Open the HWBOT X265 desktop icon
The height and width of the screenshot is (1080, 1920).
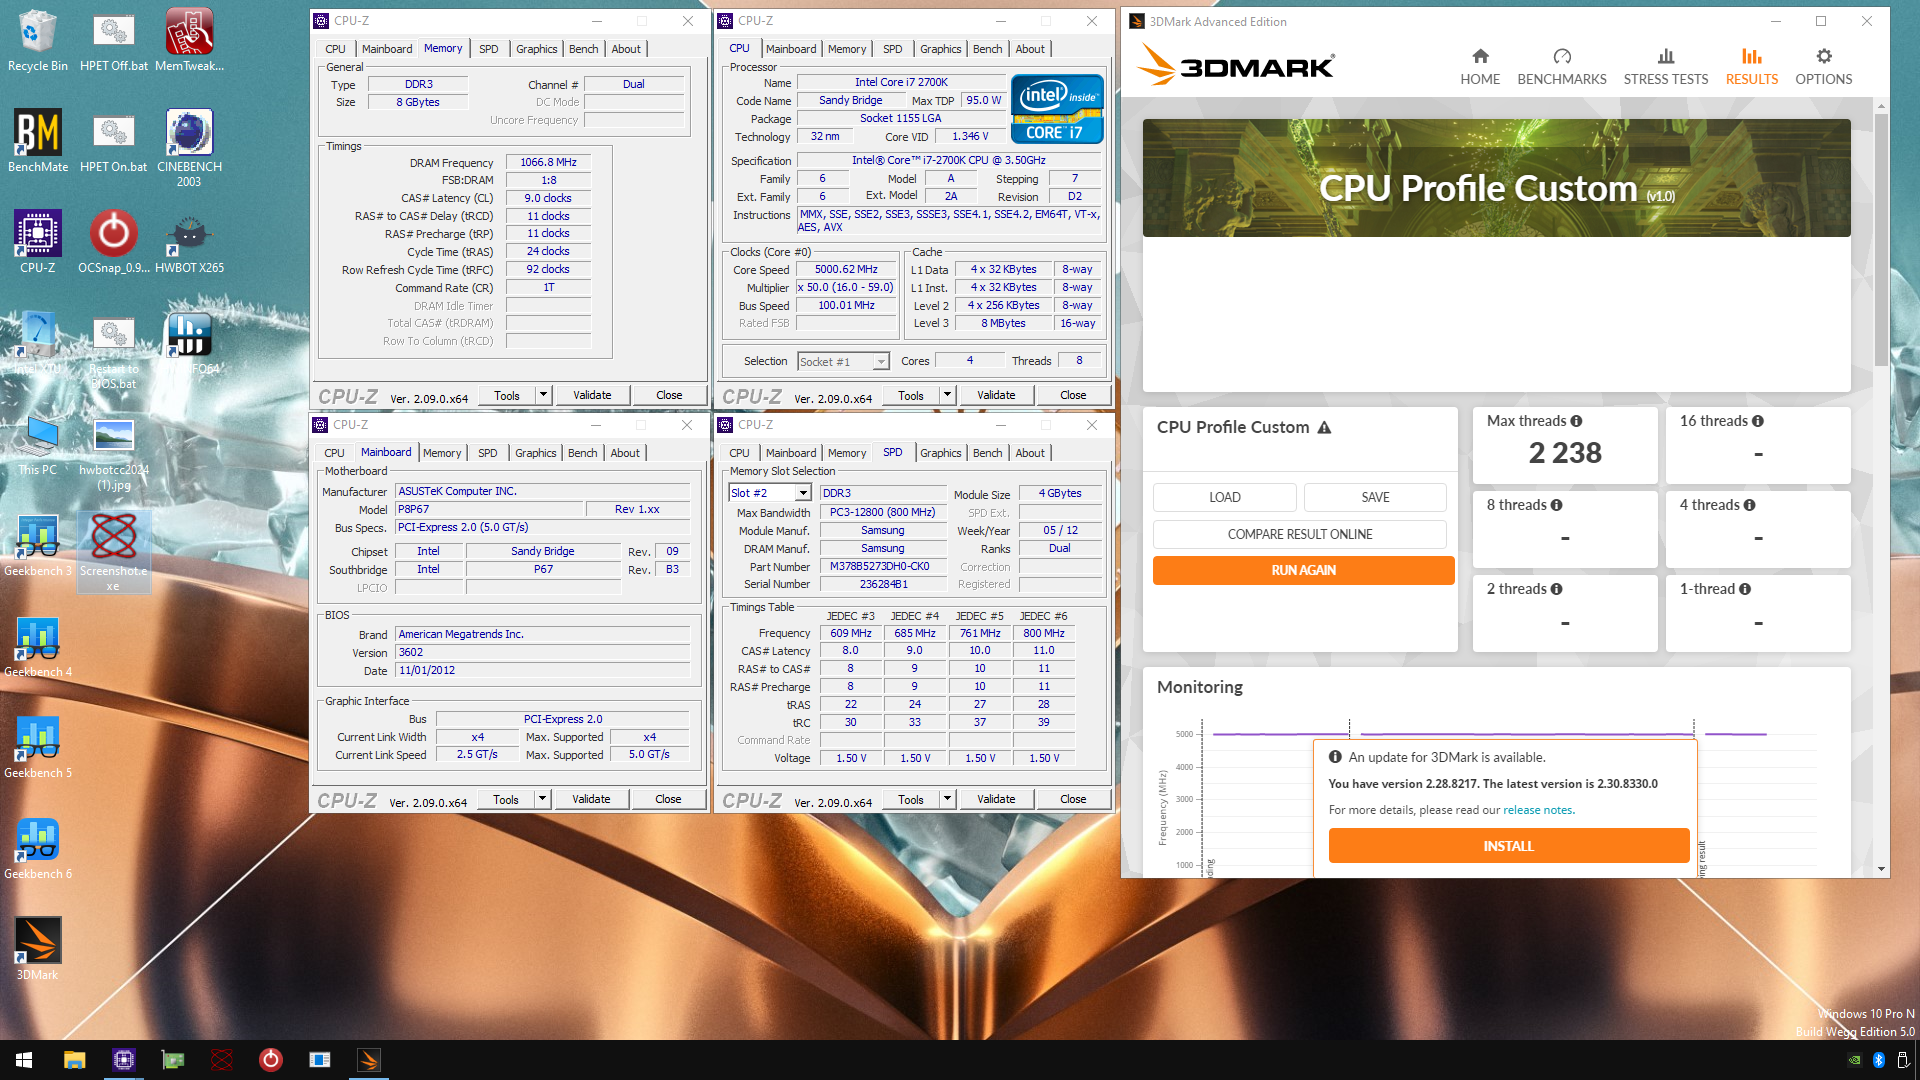(189, 242)
